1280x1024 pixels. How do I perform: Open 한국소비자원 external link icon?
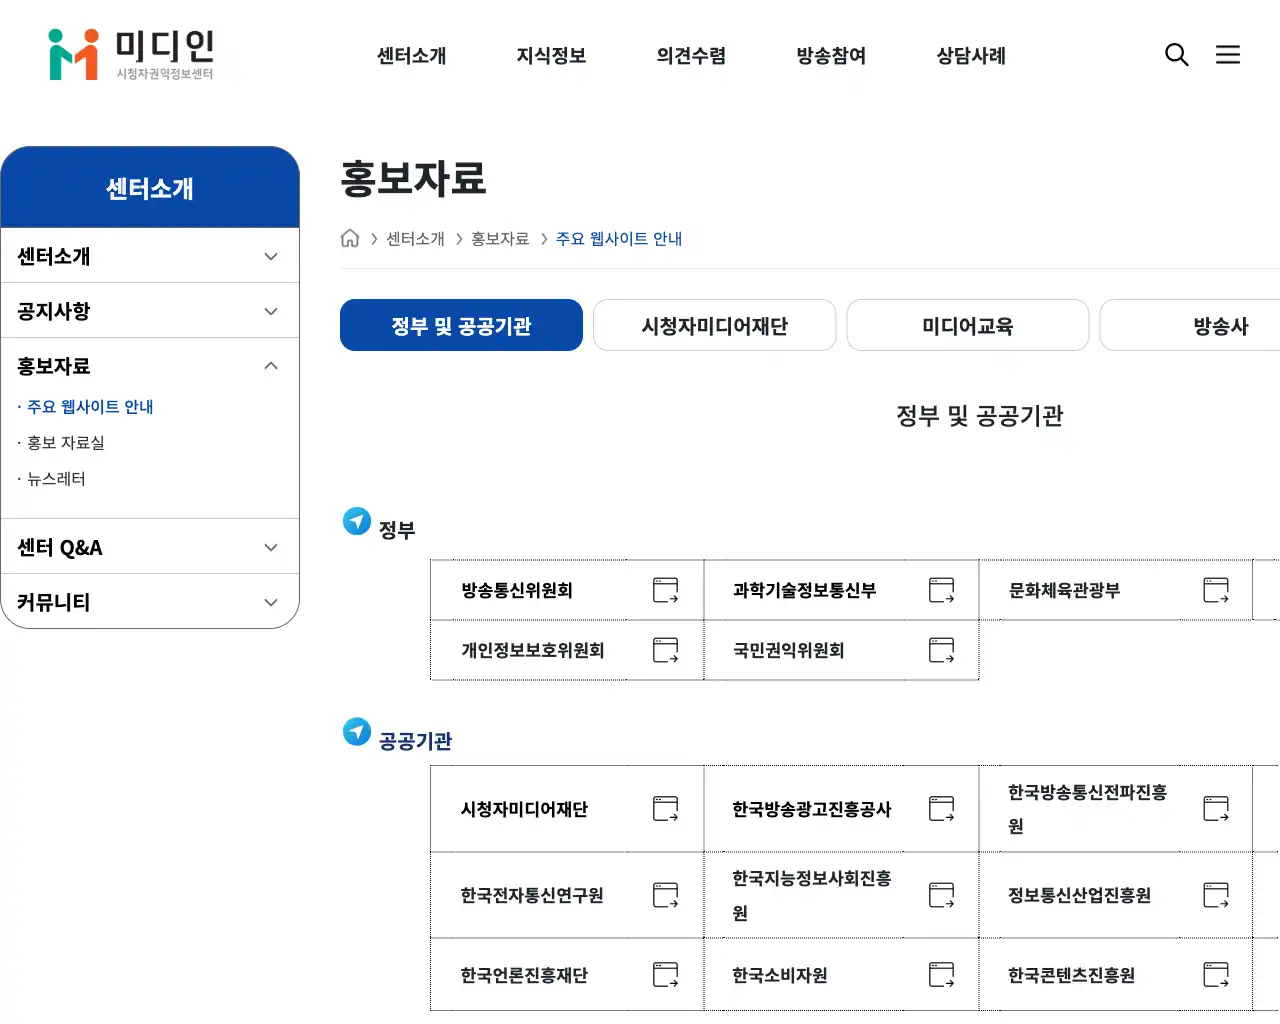point(941,973)
